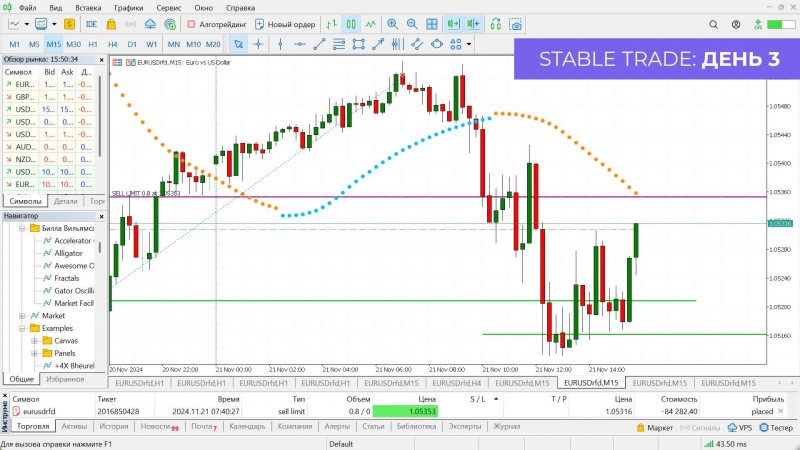Image resolution: width=800 pixels, height=450 pixels.
Task: Open the new chart dropdown arrow
Action: tap(26, 24)
